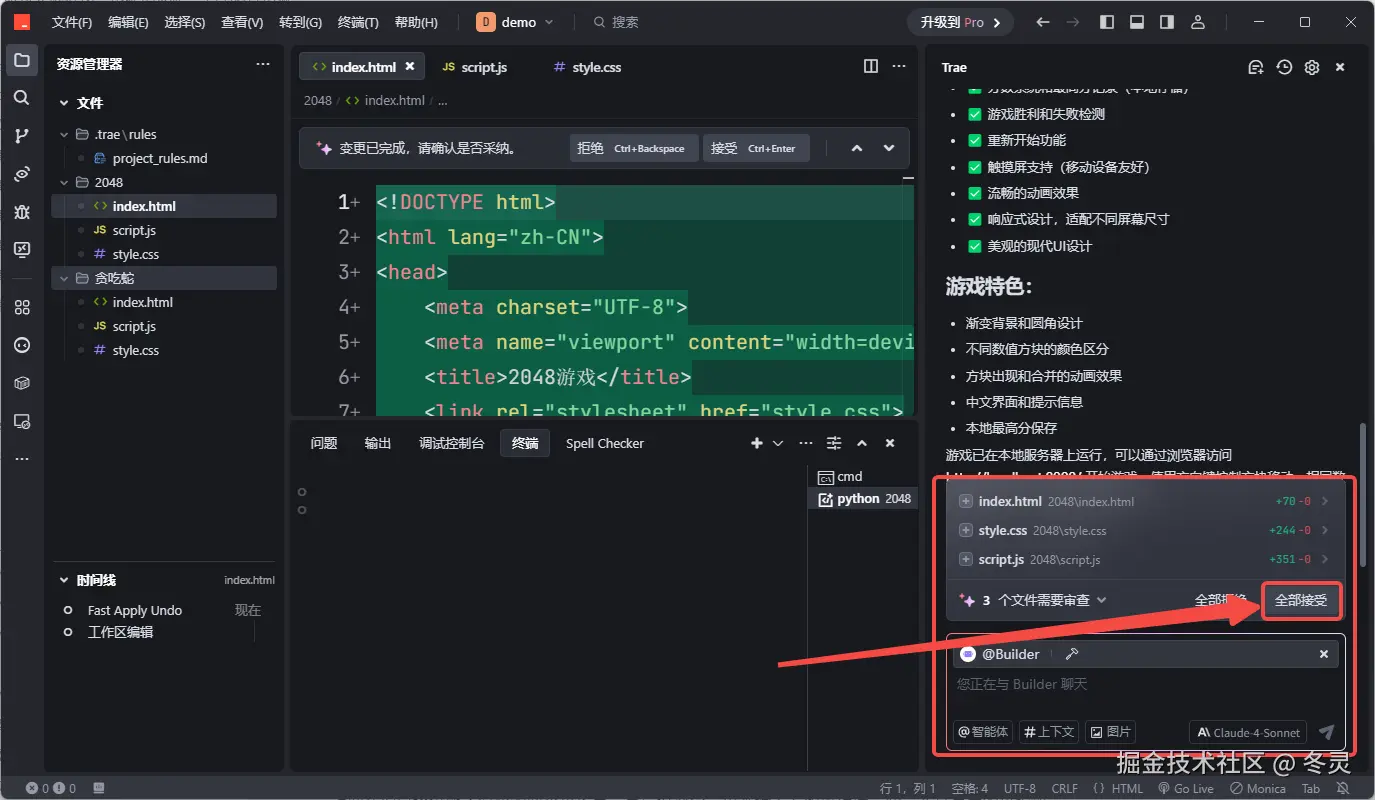Screen dimensions: 1375x800
Task: Click the chat input field 您正在与 Builder 聊天
Action: (1145, 685)
